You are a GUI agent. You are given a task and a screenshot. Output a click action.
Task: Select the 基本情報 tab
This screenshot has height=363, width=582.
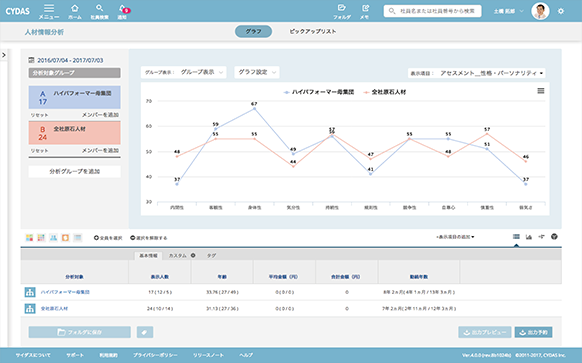148,255
